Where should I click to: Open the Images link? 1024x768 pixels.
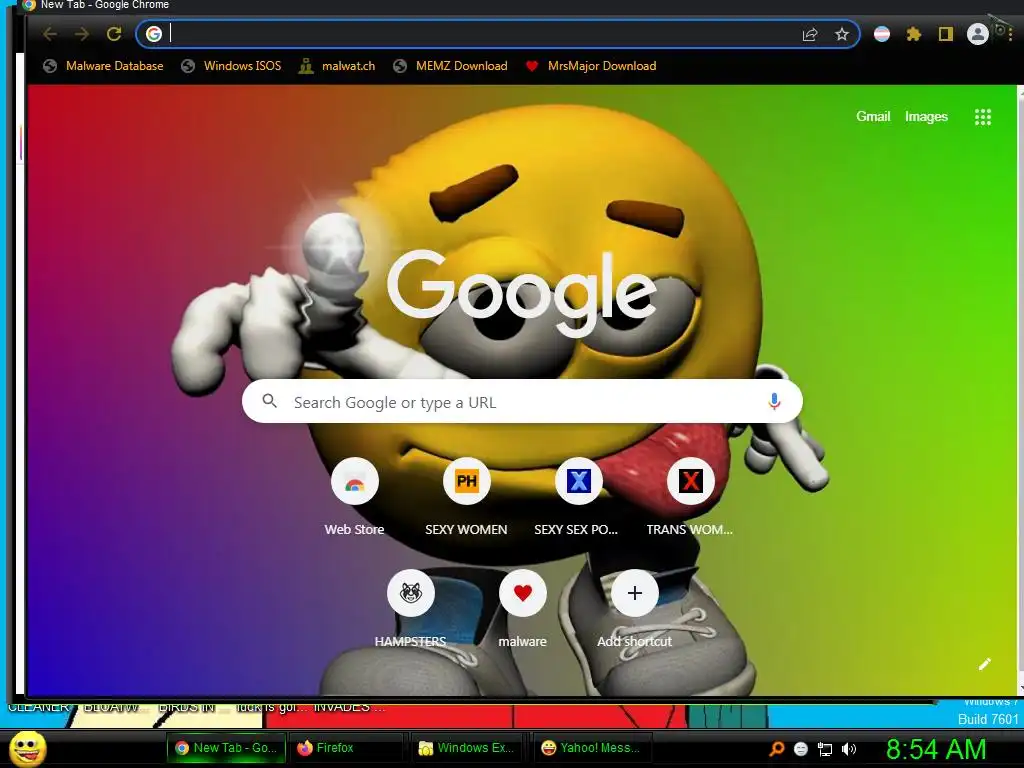(926, 117)
